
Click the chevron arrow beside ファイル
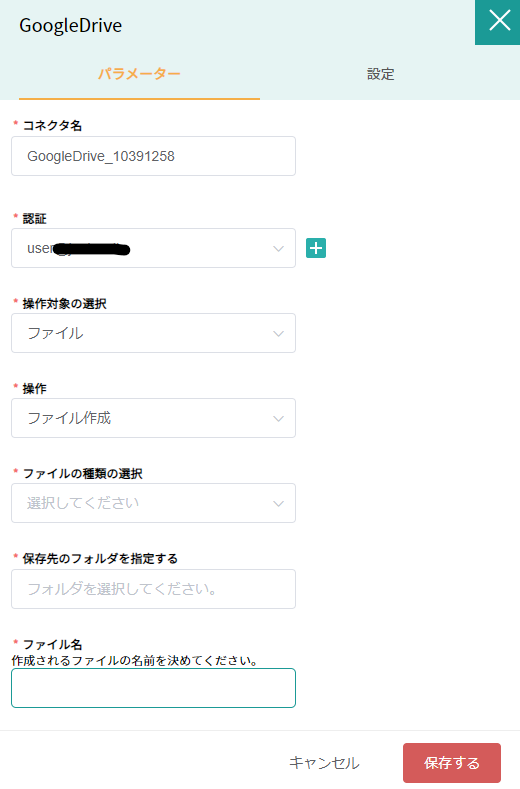click(x=278, y=334)
